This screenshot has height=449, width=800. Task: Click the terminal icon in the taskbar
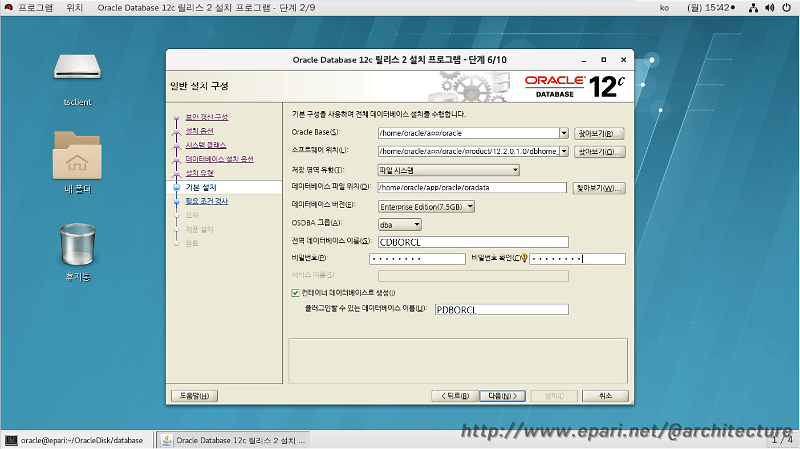(x=11, y=440)
